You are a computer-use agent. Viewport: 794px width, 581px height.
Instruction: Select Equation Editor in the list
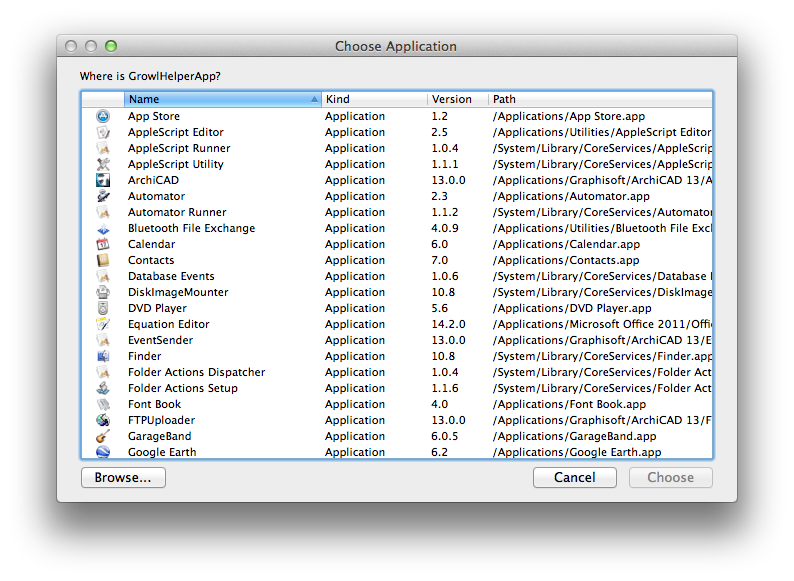(x=169, y=324)
